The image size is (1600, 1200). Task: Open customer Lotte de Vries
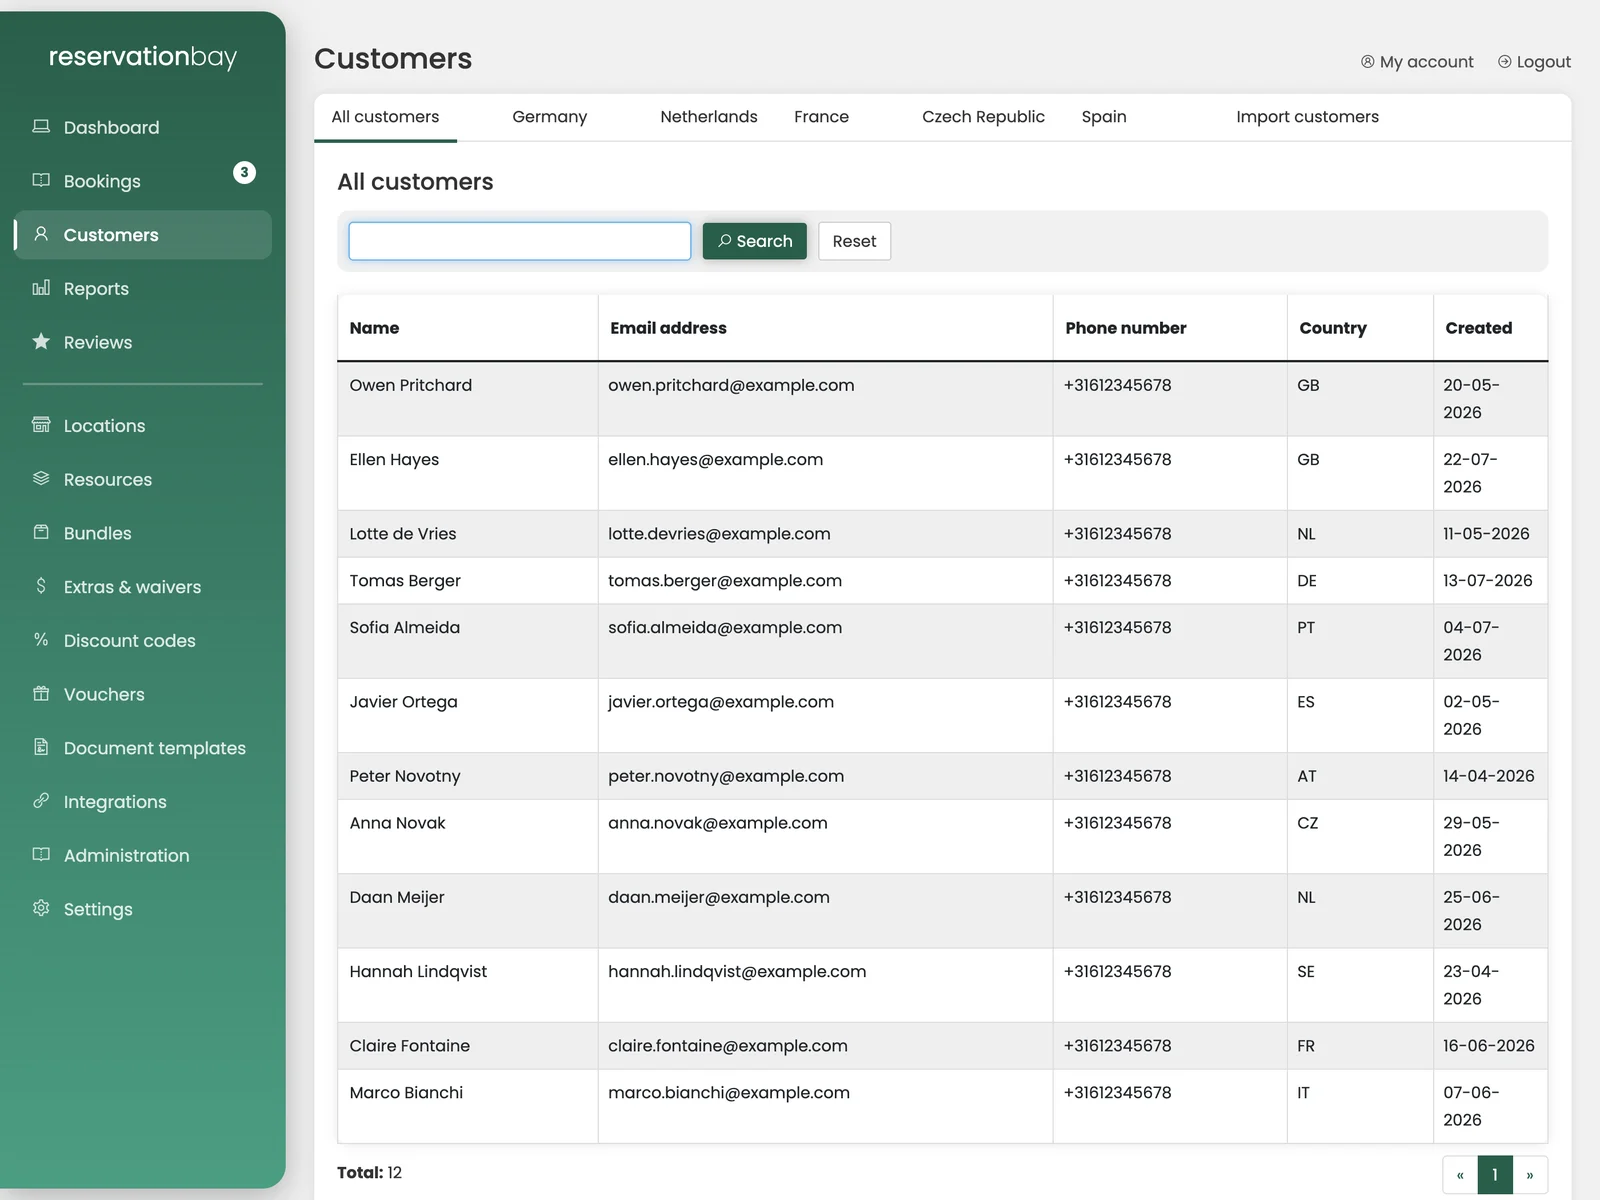tap(402, 534)
